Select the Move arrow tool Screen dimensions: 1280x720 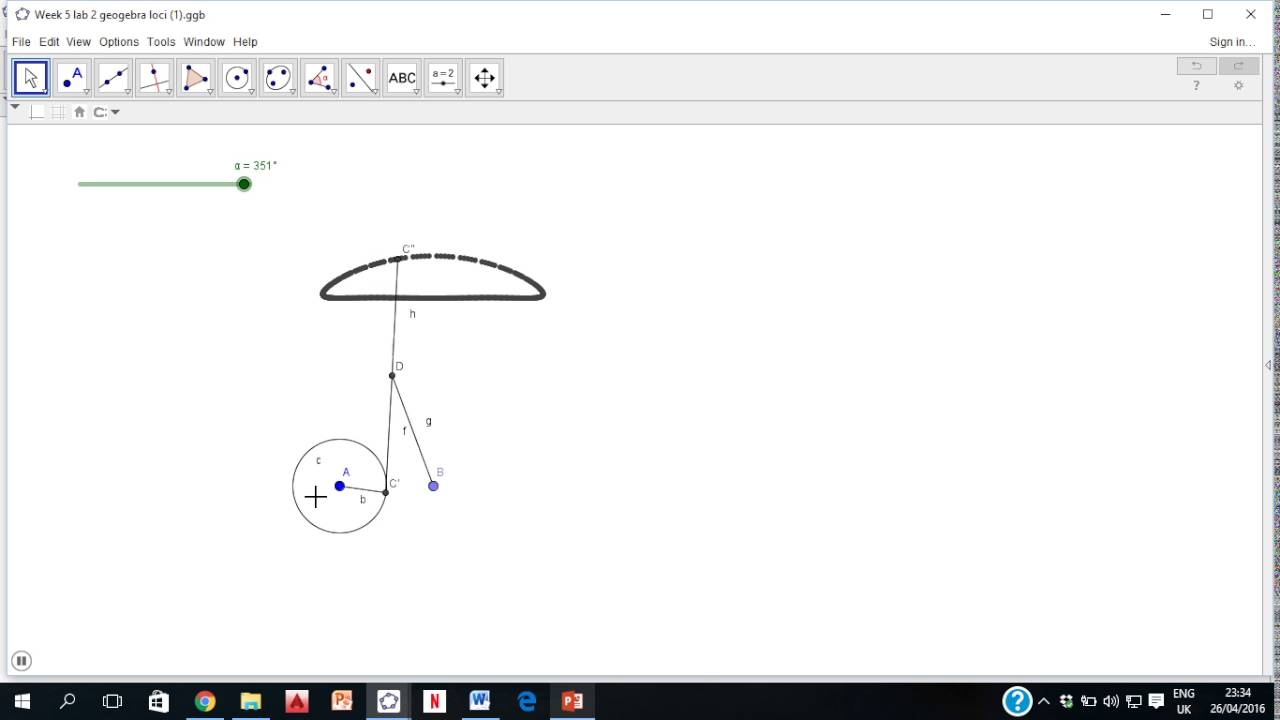click(31, 77)
